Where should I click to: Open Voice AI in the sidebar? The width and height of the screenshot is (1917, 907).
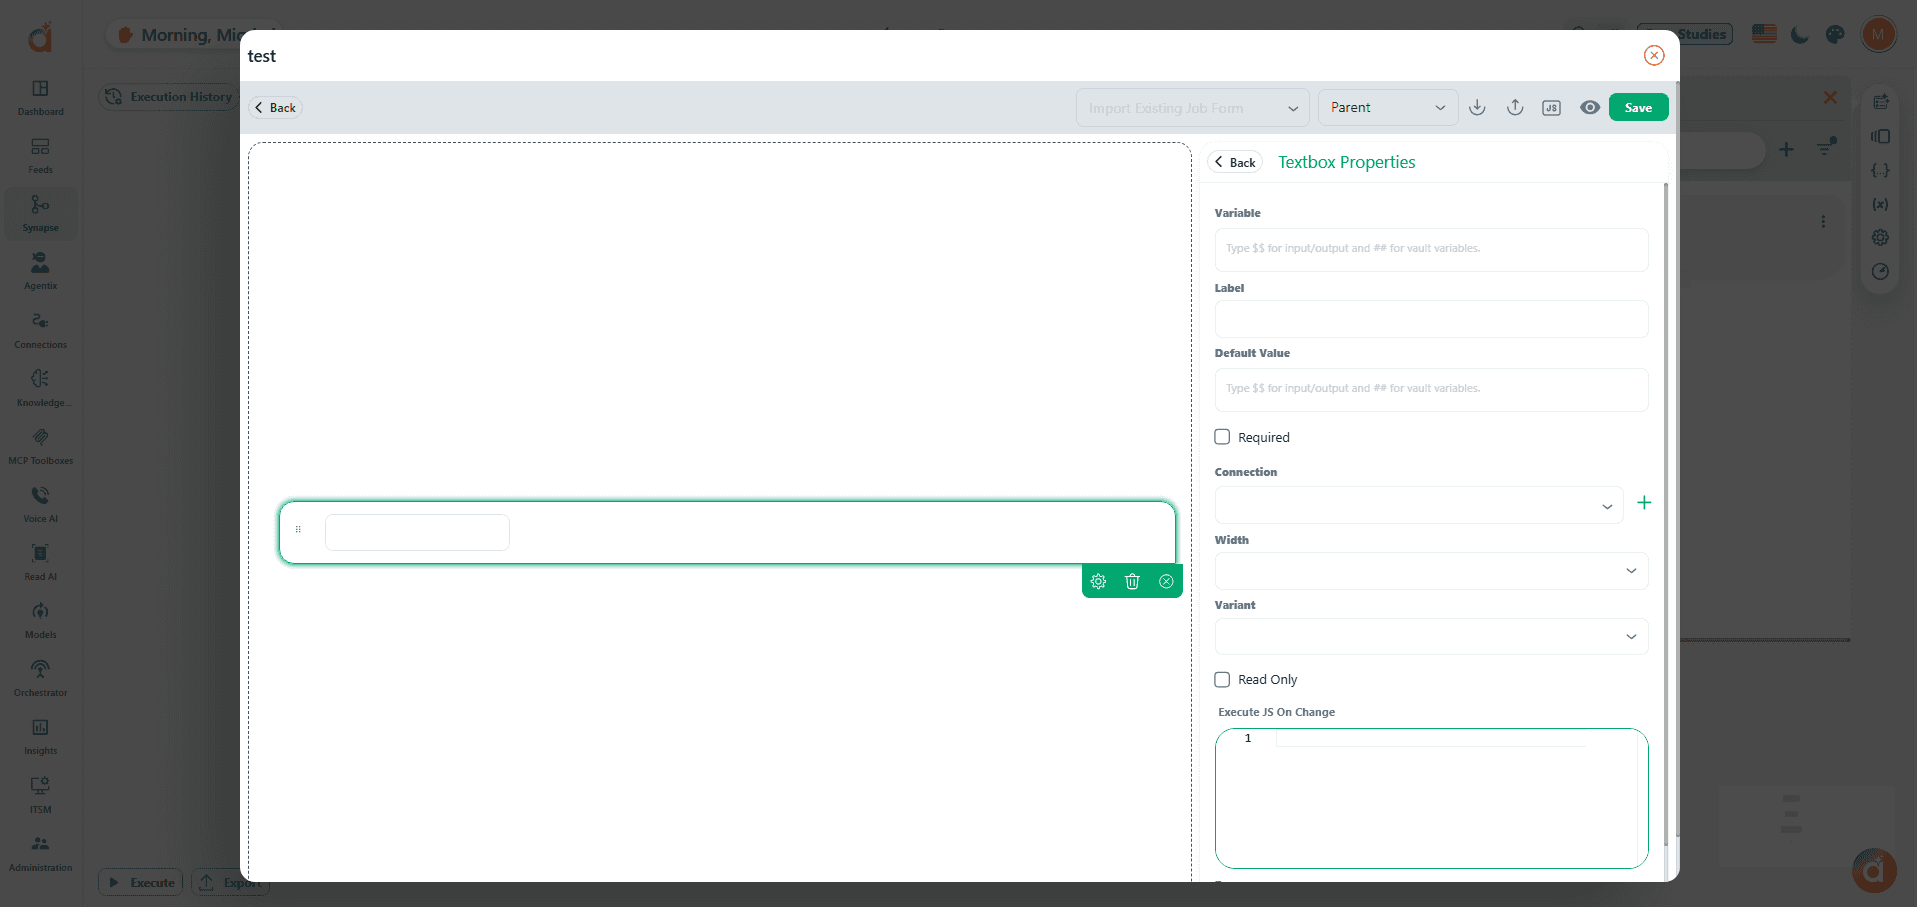pos(40,504)
